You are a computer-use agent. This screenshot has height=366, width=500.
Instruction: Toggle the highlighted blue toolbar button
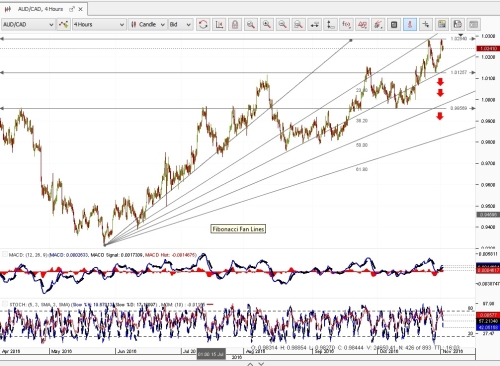coord(410,24)
